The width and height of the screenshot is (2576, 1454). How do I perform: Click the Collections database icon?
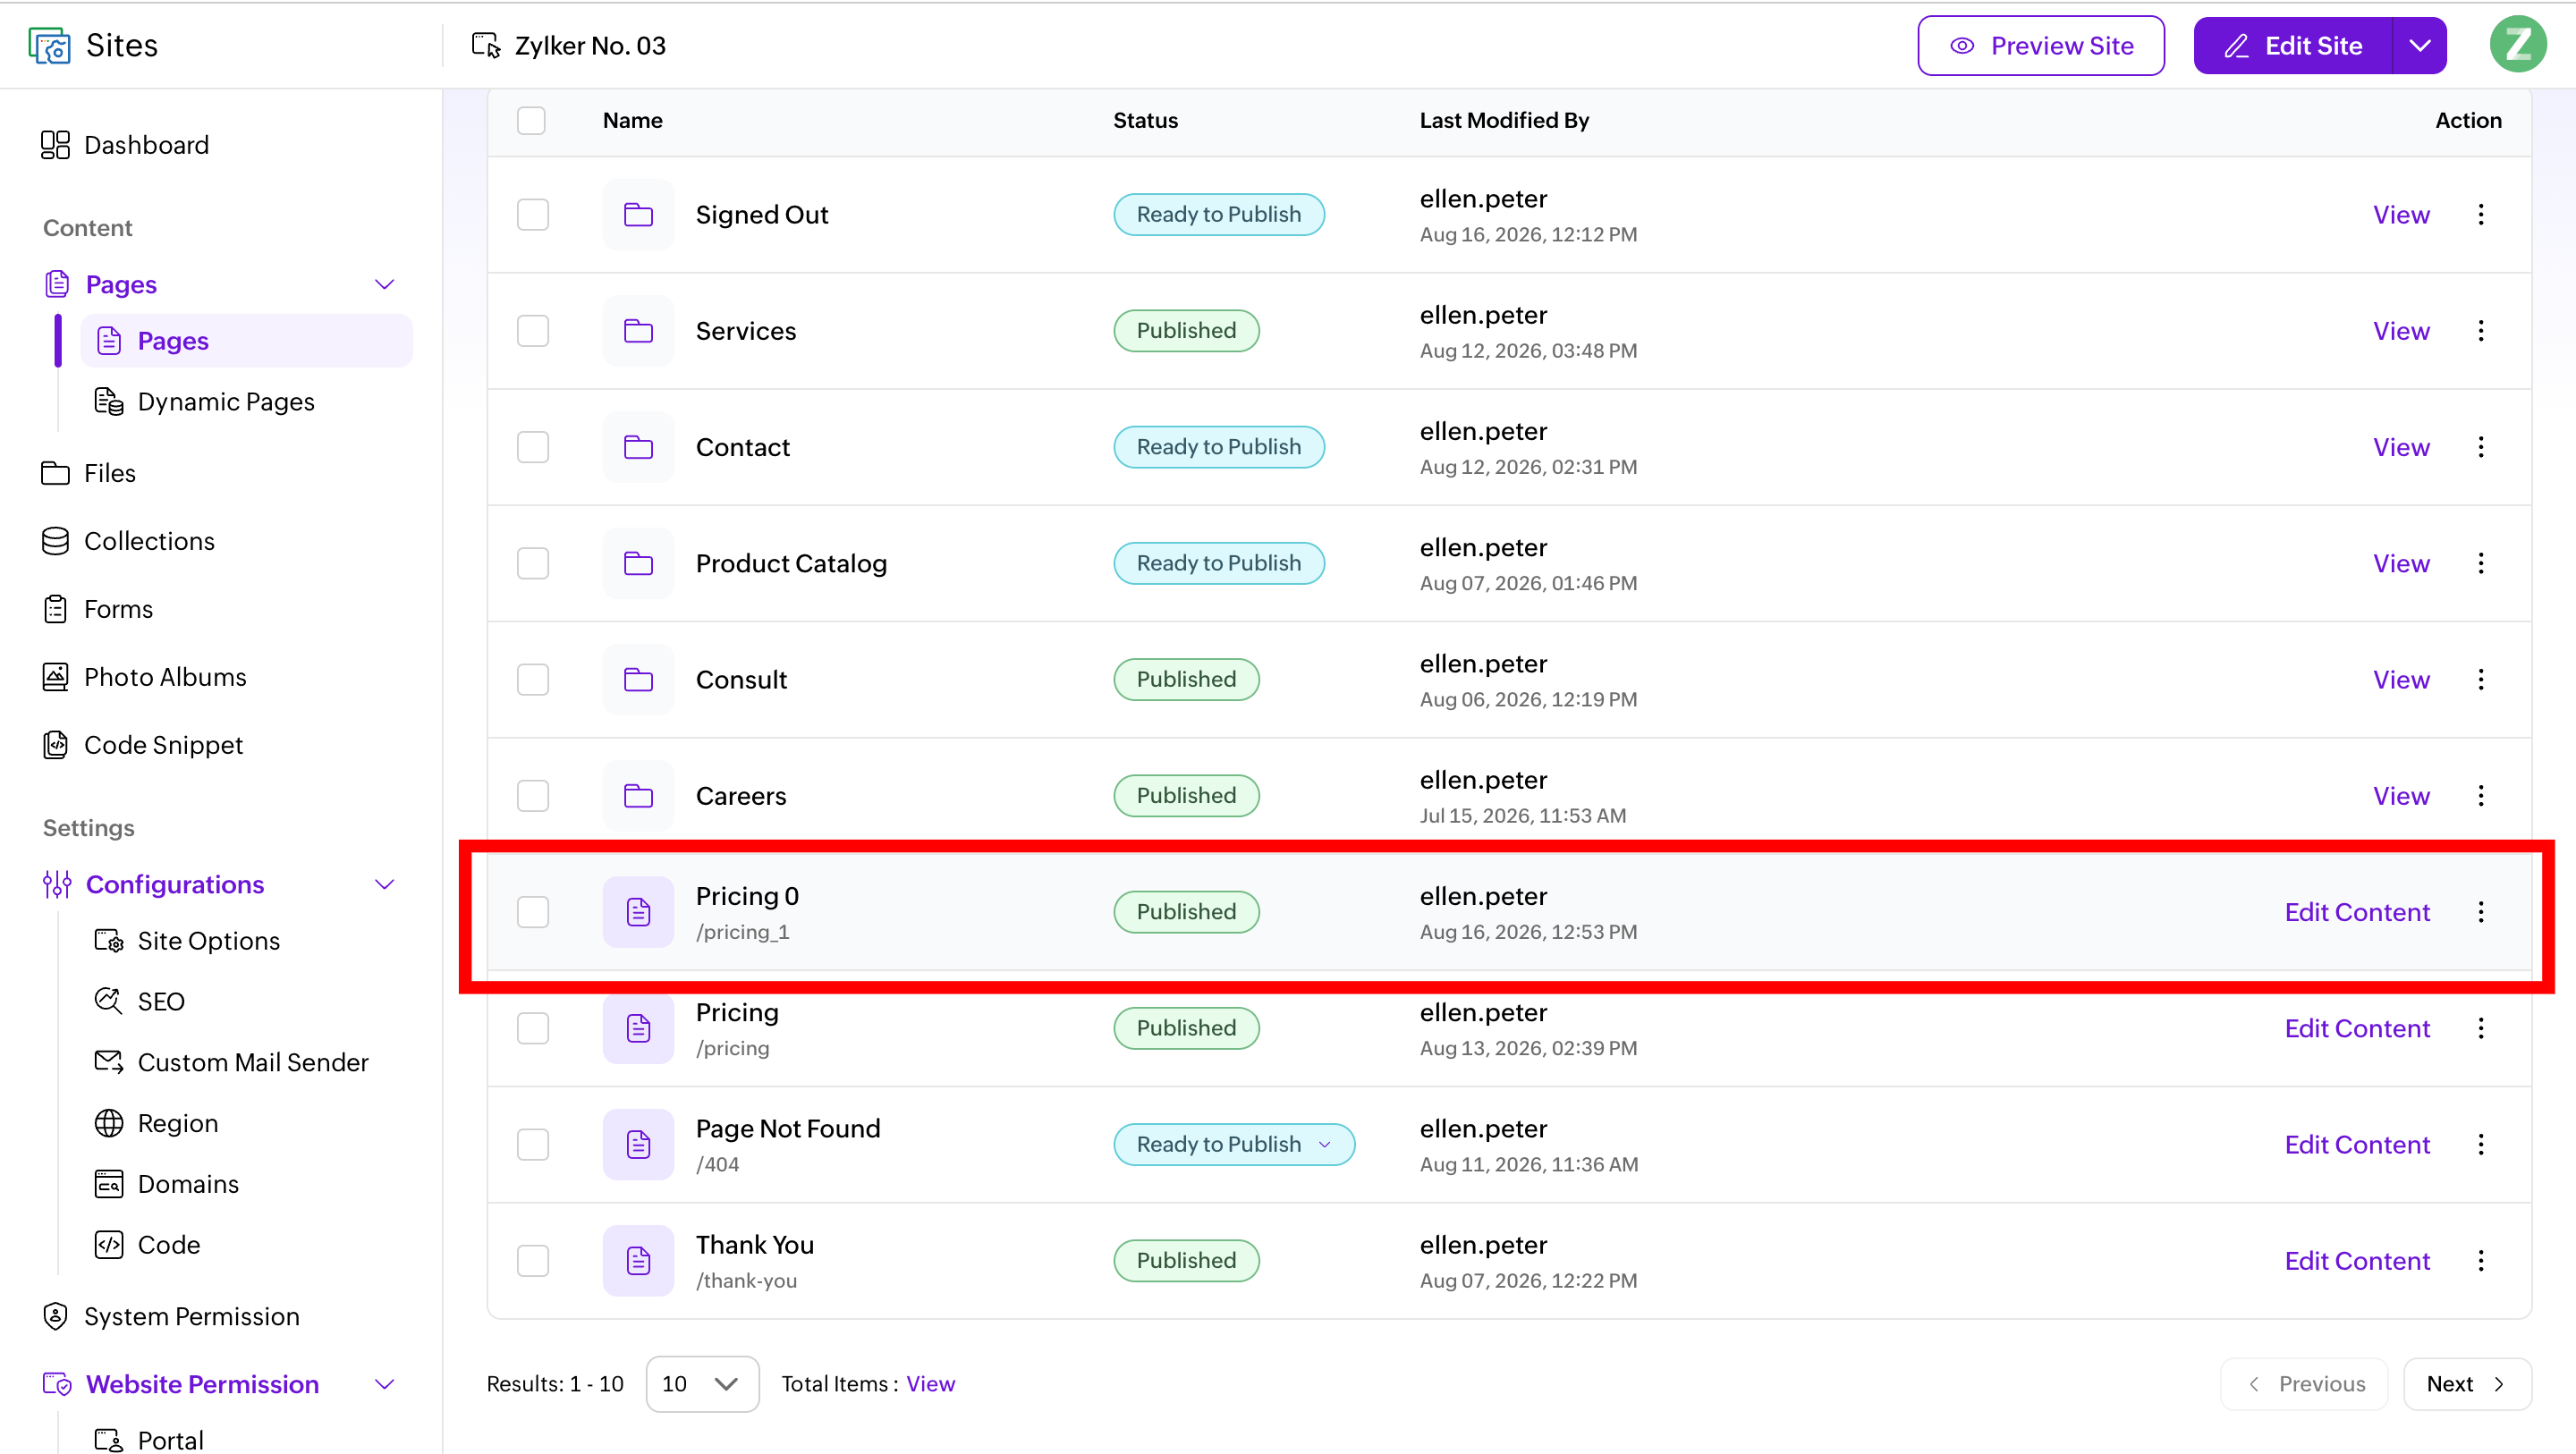[55, 541]
